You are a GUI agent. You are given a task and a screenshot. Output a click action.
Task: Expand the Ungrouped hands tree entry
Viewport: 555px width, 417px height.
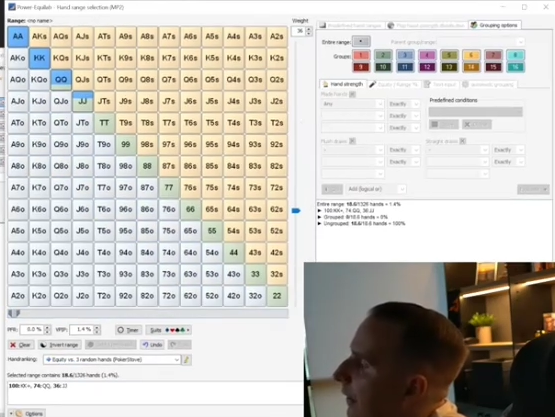320,224
